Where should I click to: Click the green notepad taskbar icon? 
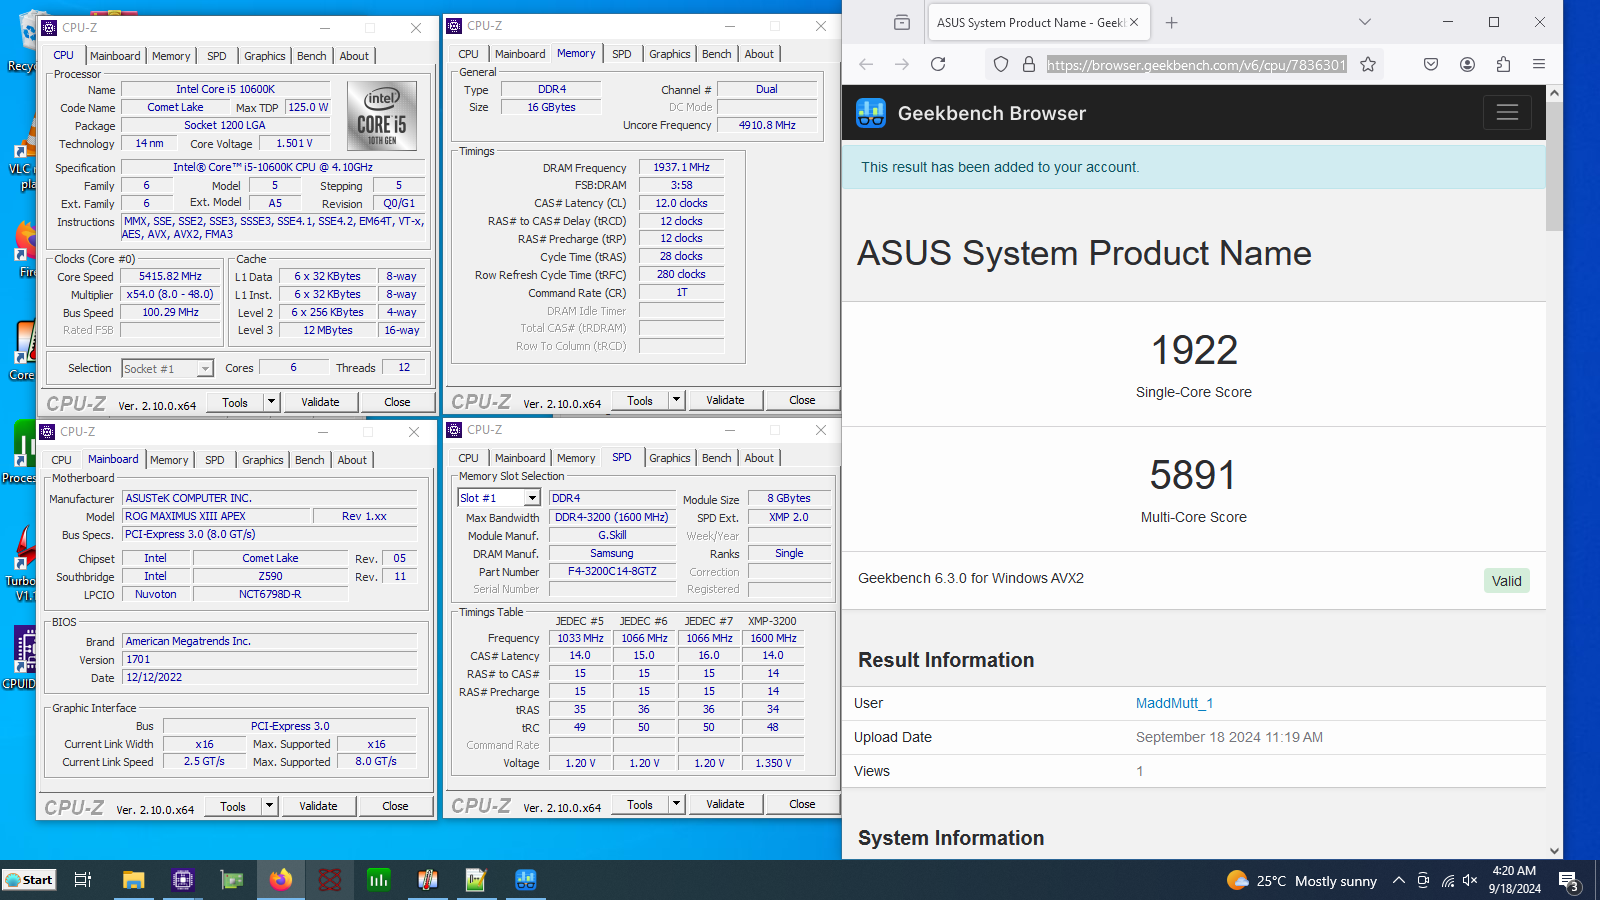[476, 880]
